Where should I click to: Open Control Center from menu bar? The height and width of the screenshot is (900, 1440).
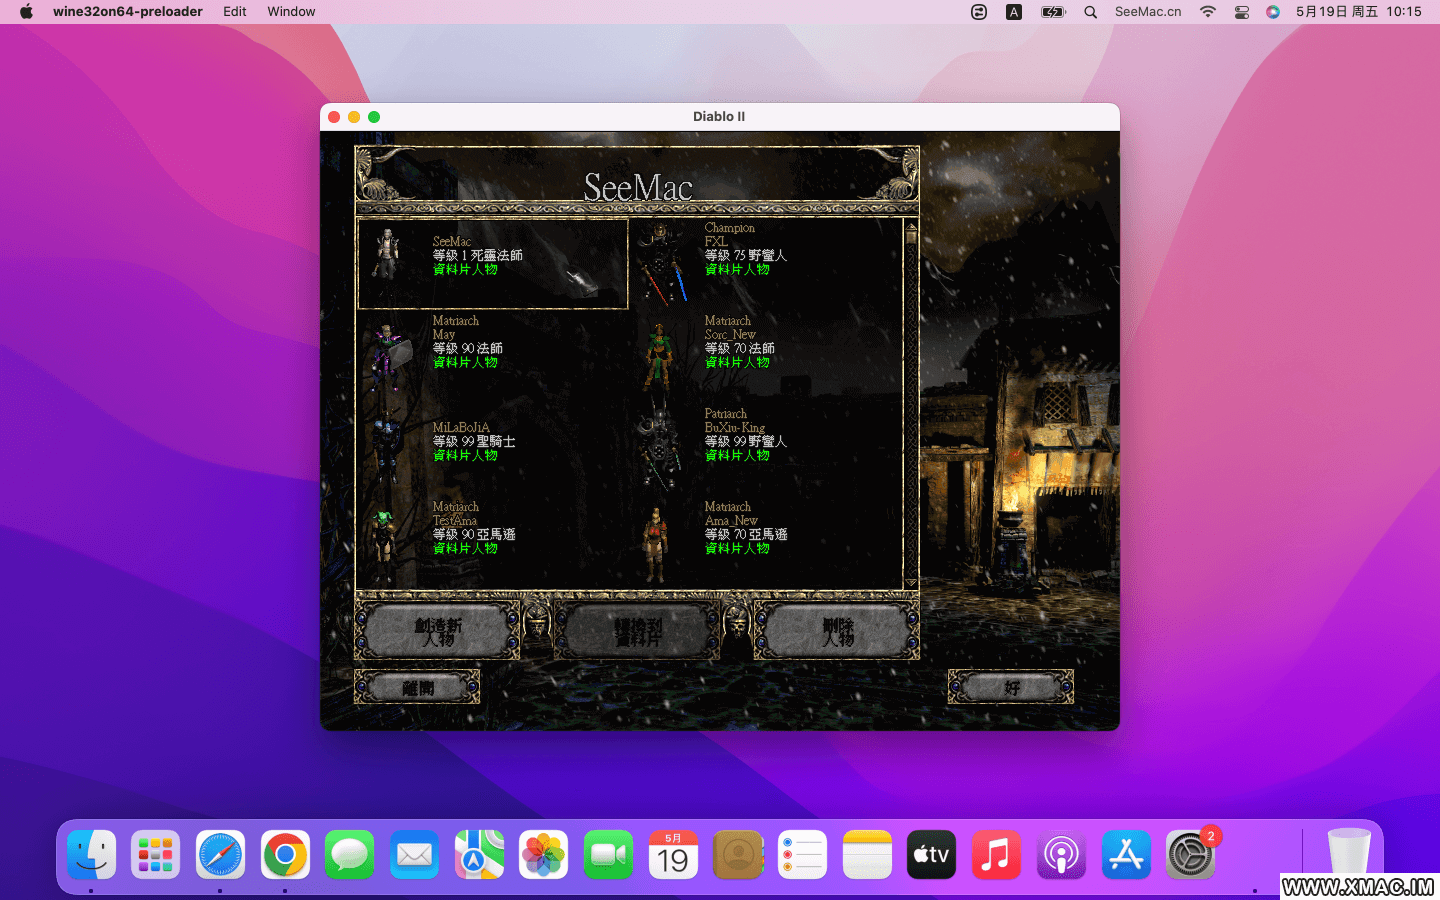coord(1242,12)
